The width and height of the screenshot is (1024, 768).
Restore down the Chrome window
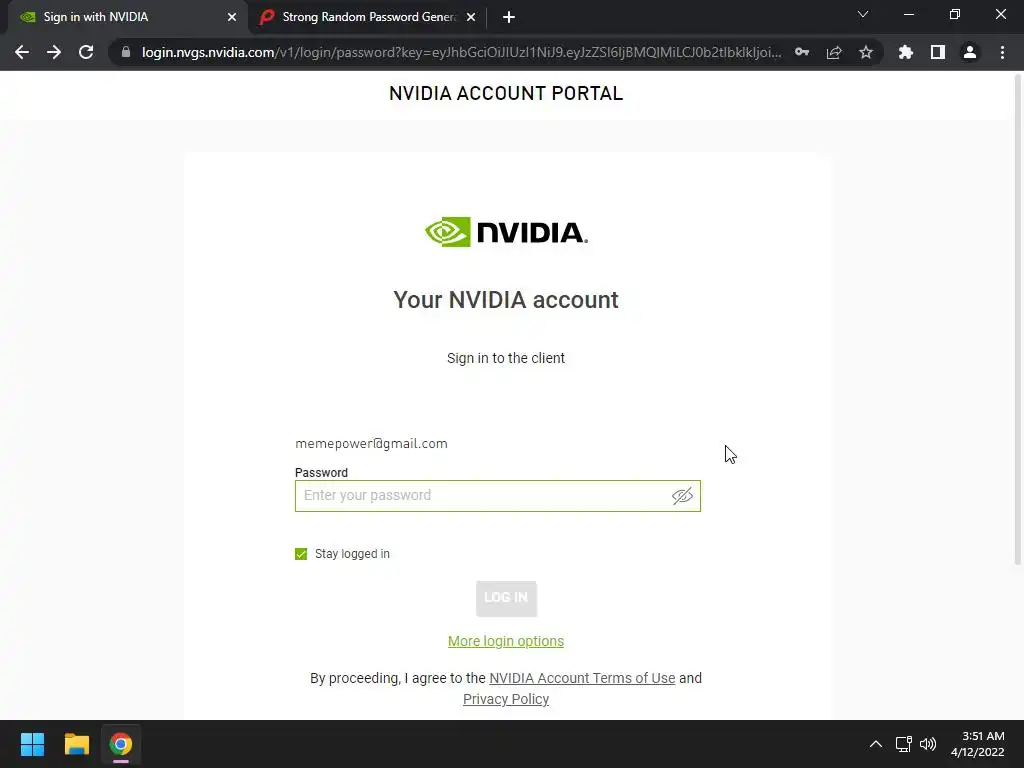point(955,14)
